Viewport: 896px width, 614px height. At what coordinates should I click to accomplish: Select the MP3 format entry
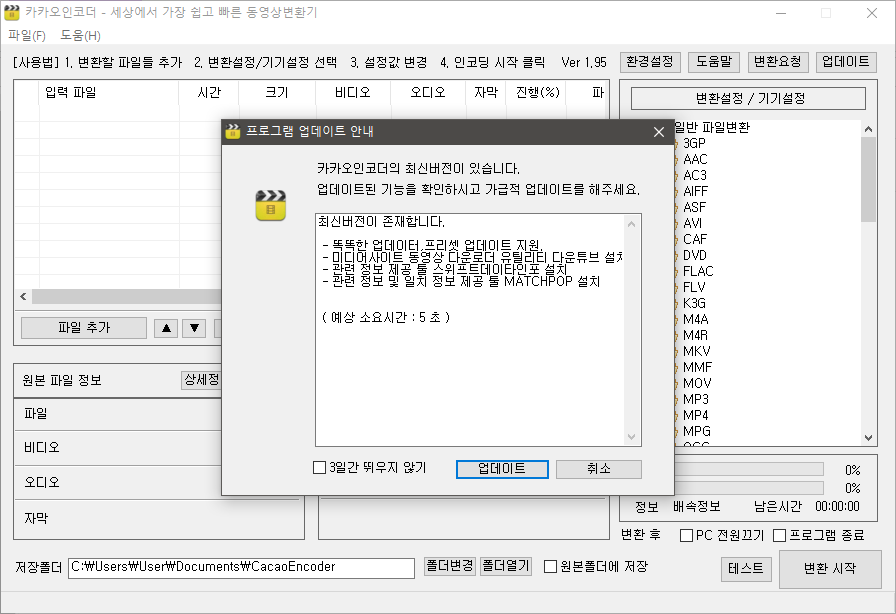695,400
